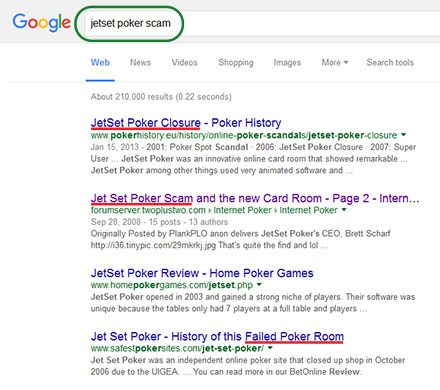Go to the Shopping tab
440x390 pixels.
click(236, 63)
